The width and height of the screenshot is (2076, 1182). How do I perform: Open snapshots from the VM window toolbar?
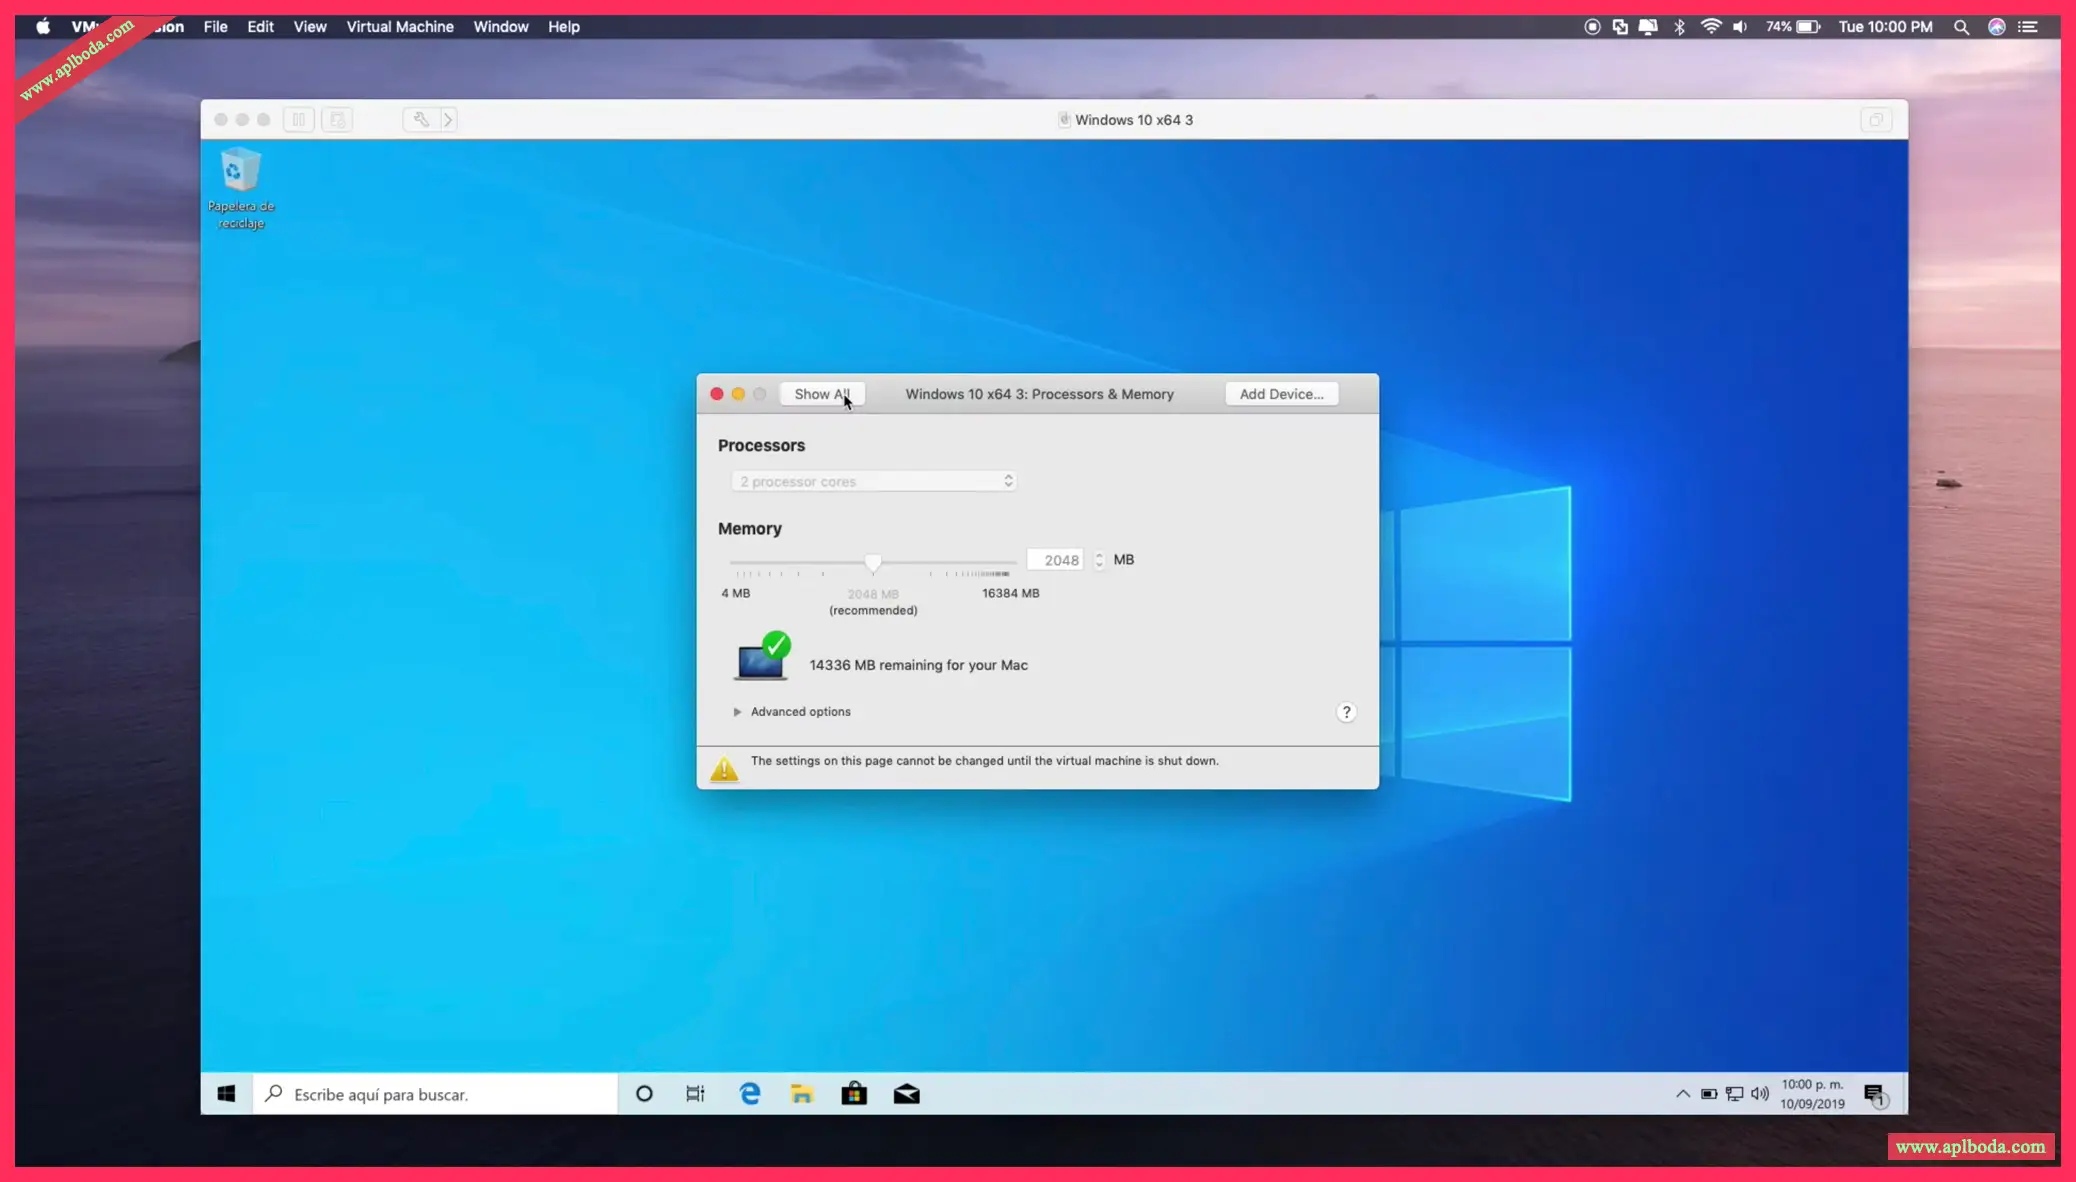[x=338, y=120]
